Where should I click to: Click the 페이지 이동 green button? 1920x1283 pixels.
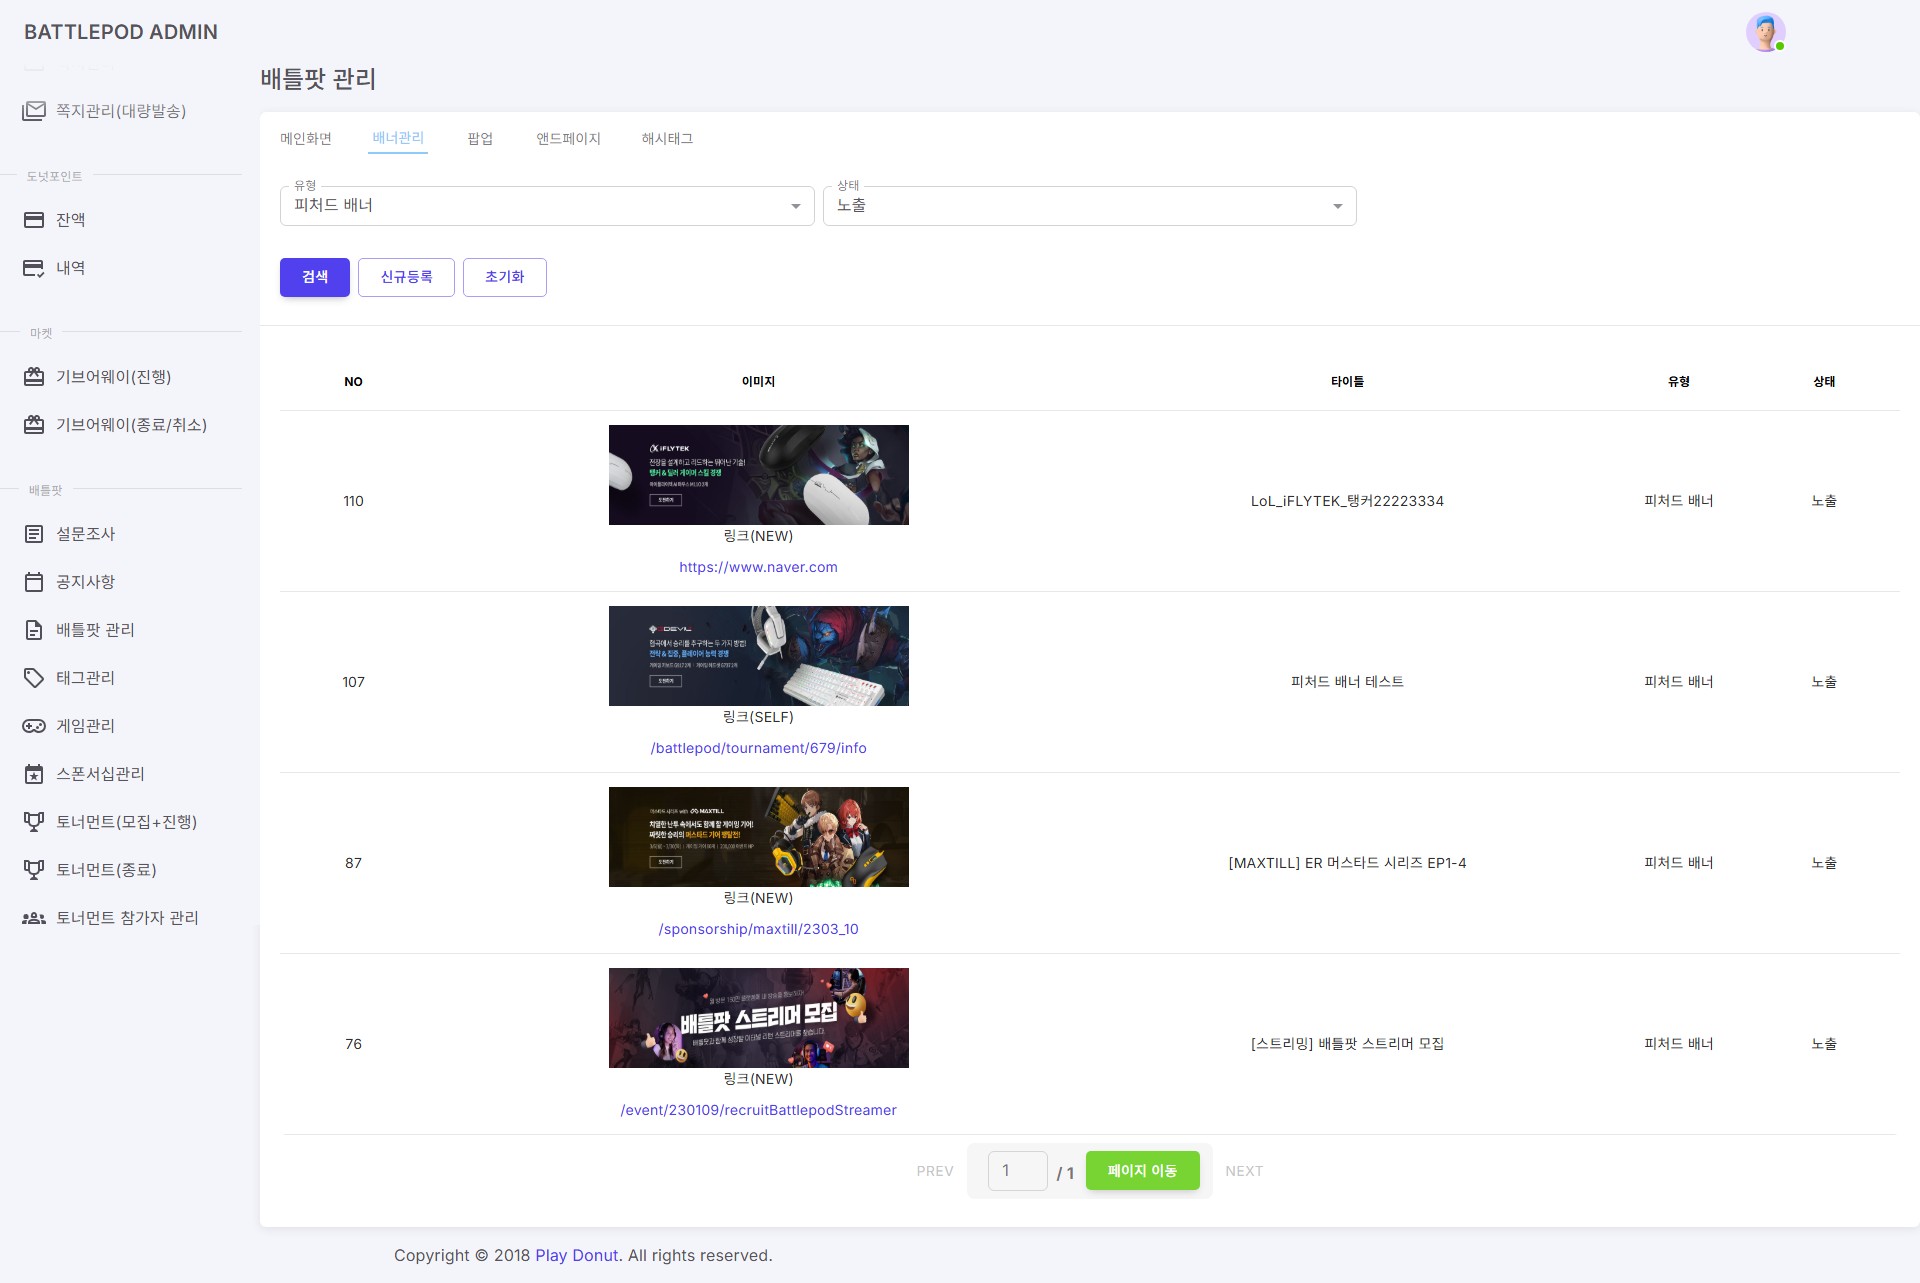[1142, 1171]
